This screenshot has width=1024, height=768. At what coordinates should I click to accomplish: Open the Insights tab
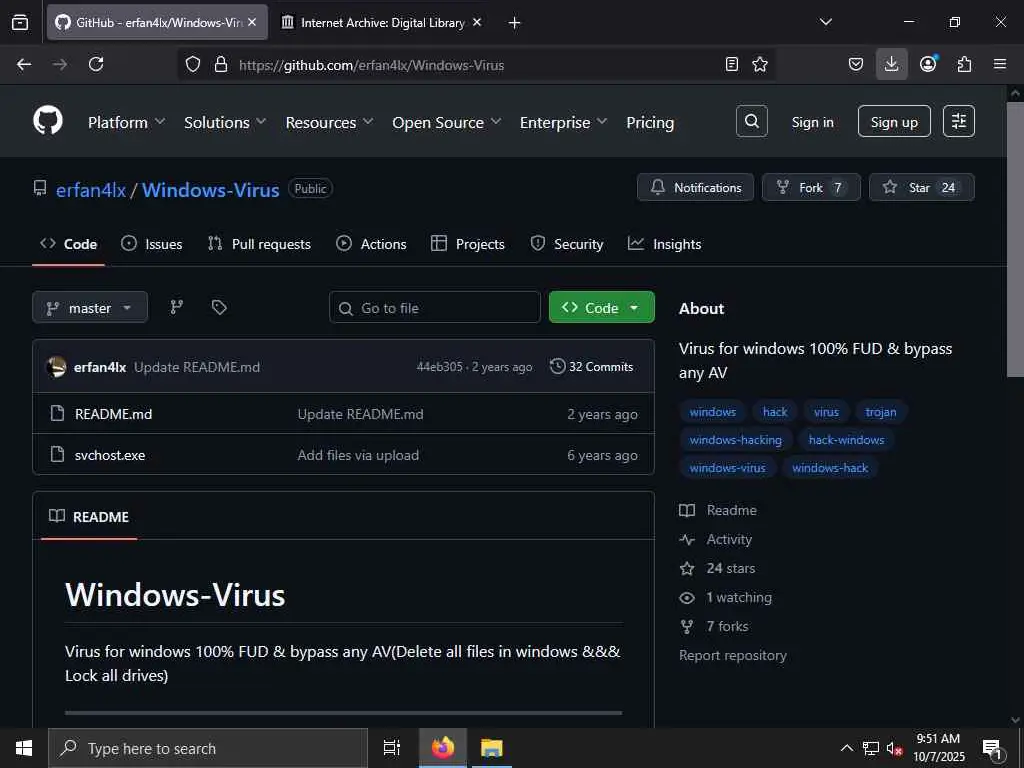click(664, 244)
